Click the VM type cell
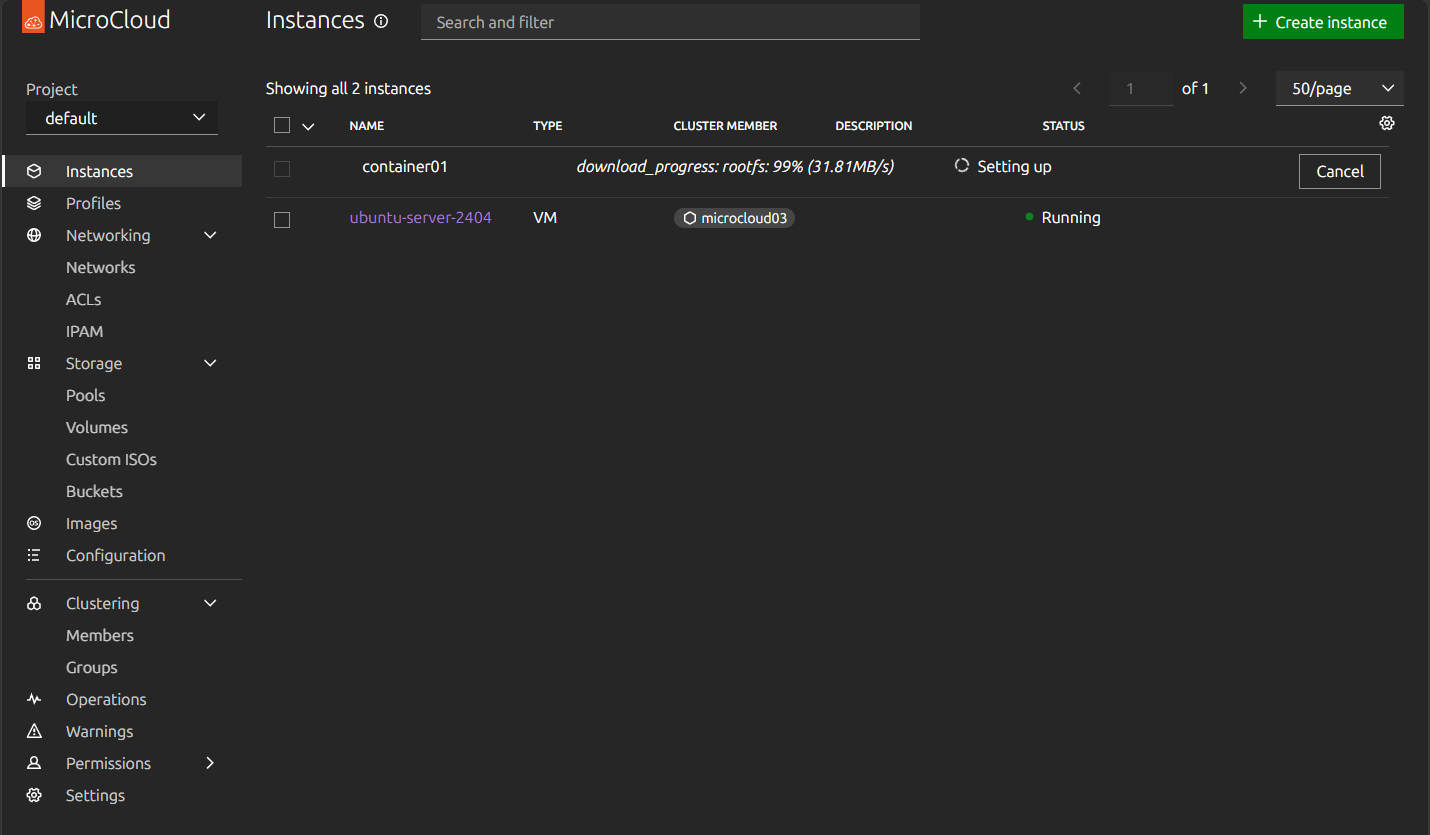1430x835 pixels. click(545, 217)
